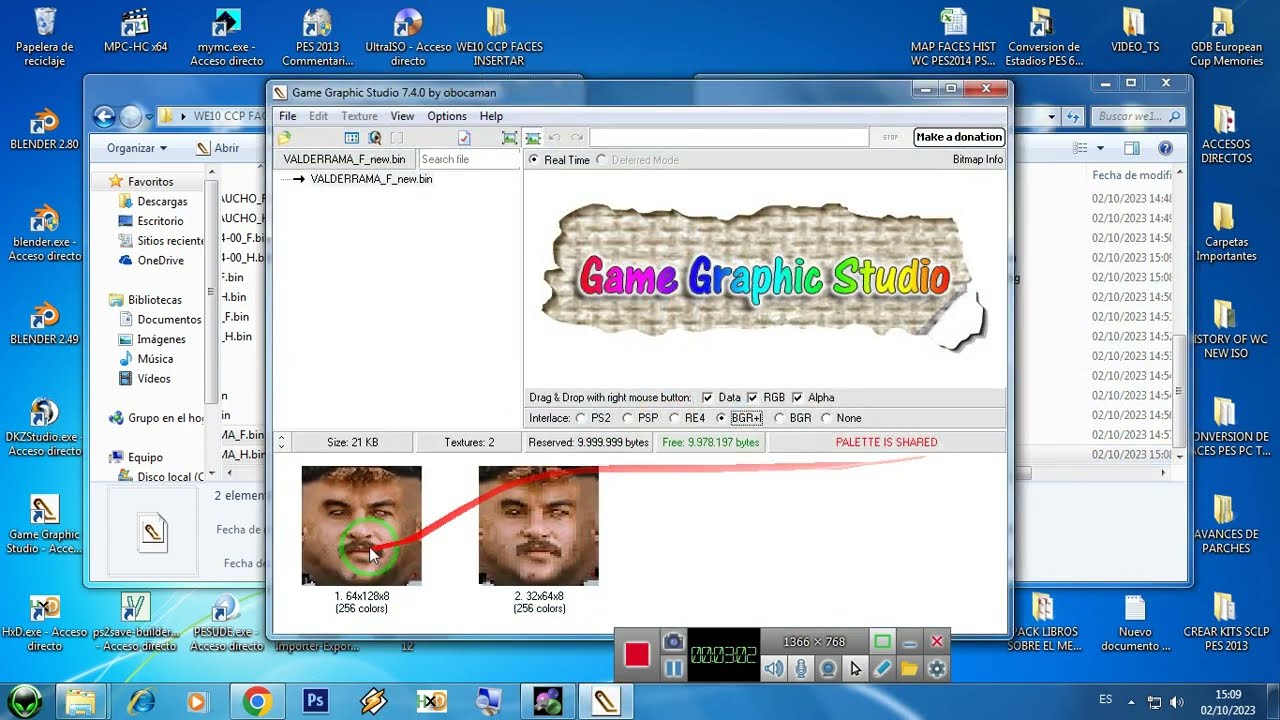Take a screenshot with the recorder camera icon
1280x720 pixels.
click(x=674, y=641)
